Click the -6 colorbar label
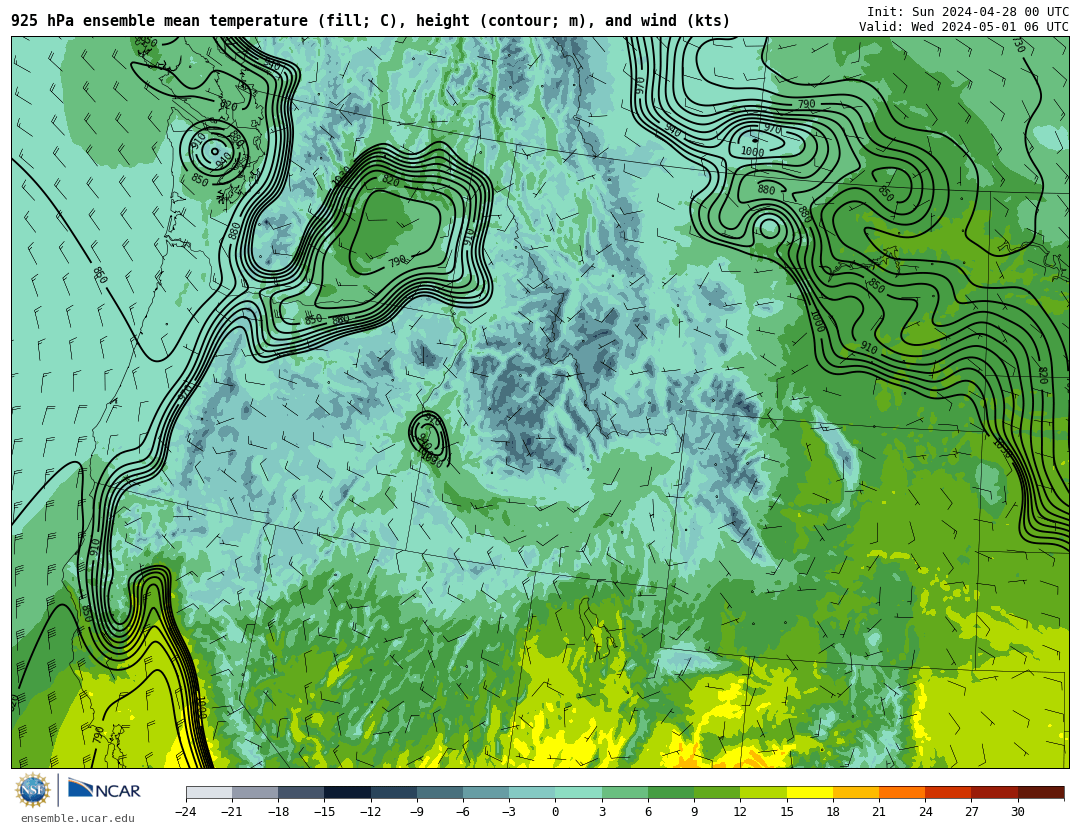 click(x=463, y=812)
